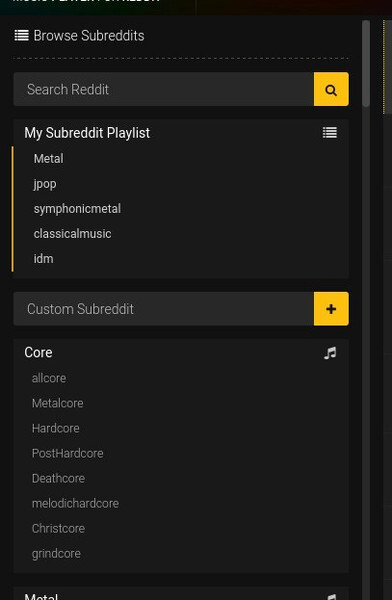Click the list icon before Browse Subreddits
Viewport: 392px width, 600px height.
[21, 36]
